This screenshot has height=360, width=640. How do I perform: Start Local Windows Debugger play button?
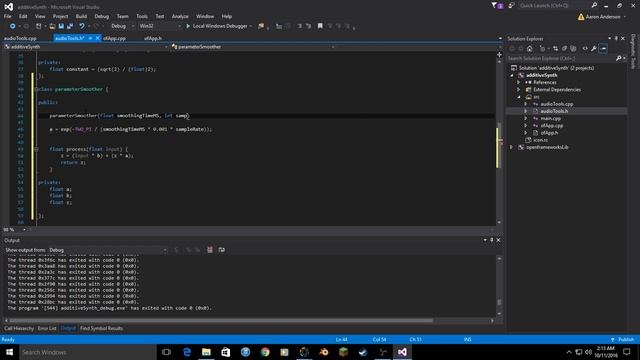pos(188,26)
